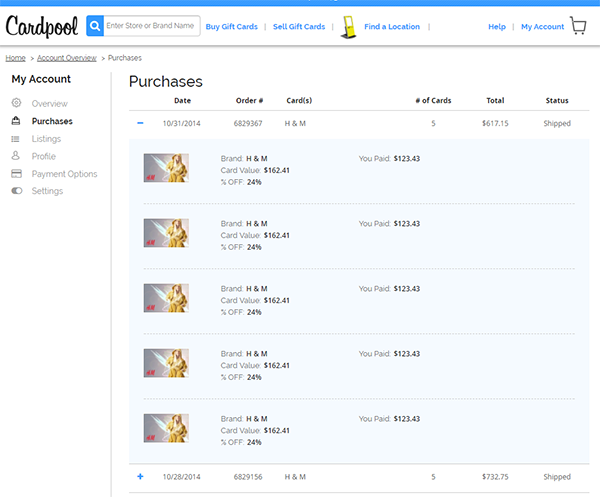Go to Find a Location
This screenshot has width=600, height=497.
tap(392, 26)
